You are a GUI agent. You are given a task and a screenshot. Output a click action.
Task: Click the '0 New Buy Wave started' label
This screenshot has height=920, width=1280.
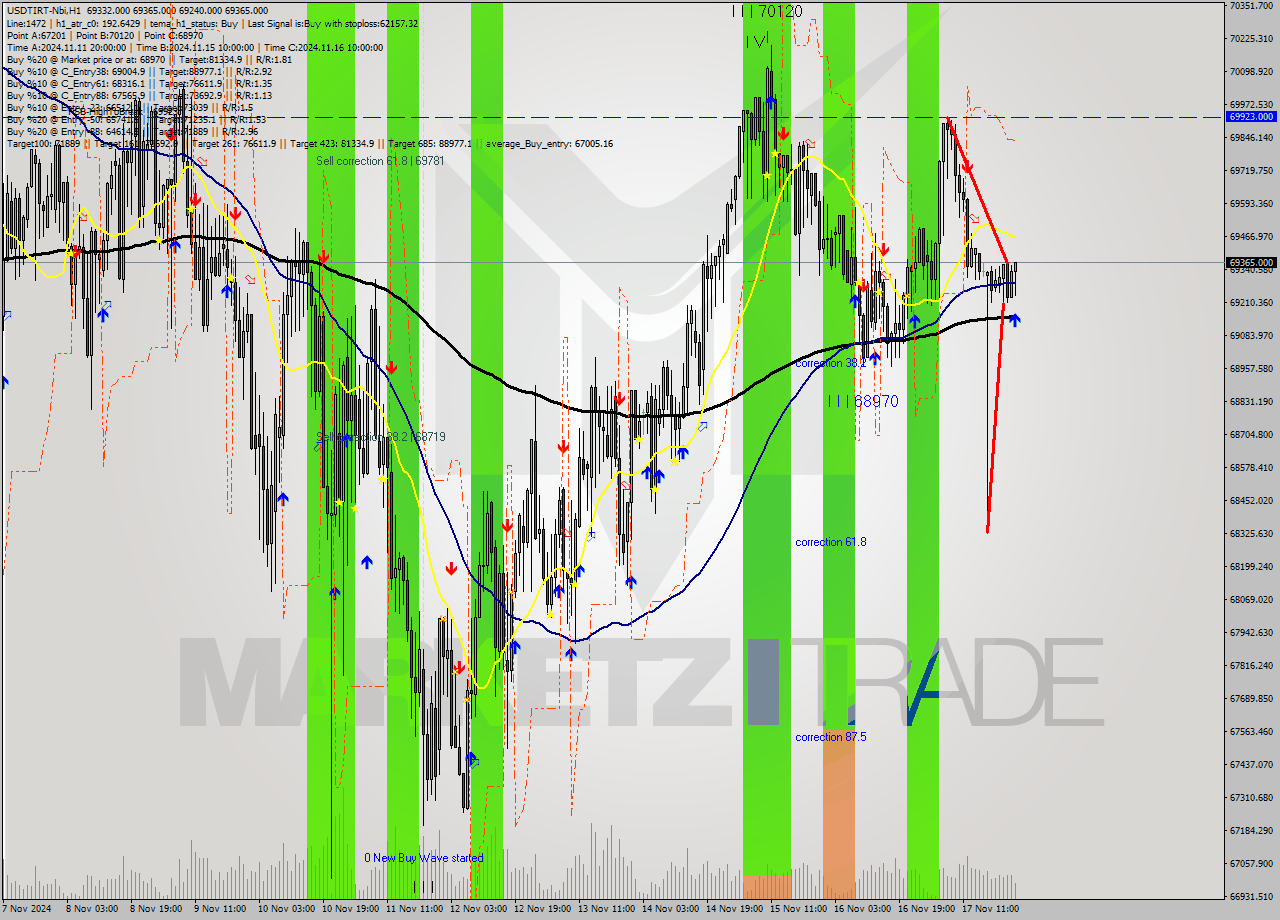coord(423,858)
